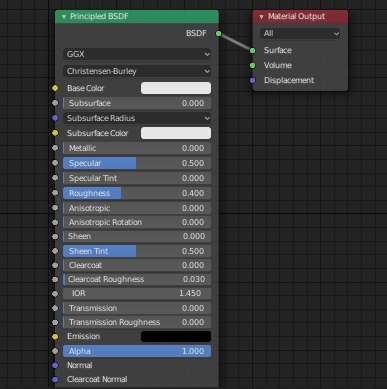Click the Subsurface value slider
Screen dimensions: 387x389
(137, 103)
